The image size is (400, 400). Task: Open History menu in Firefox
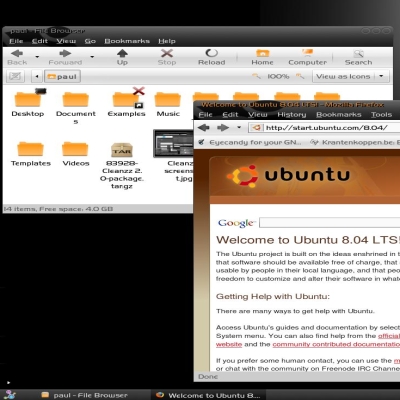pyautogui.click(x=292, y=115)
